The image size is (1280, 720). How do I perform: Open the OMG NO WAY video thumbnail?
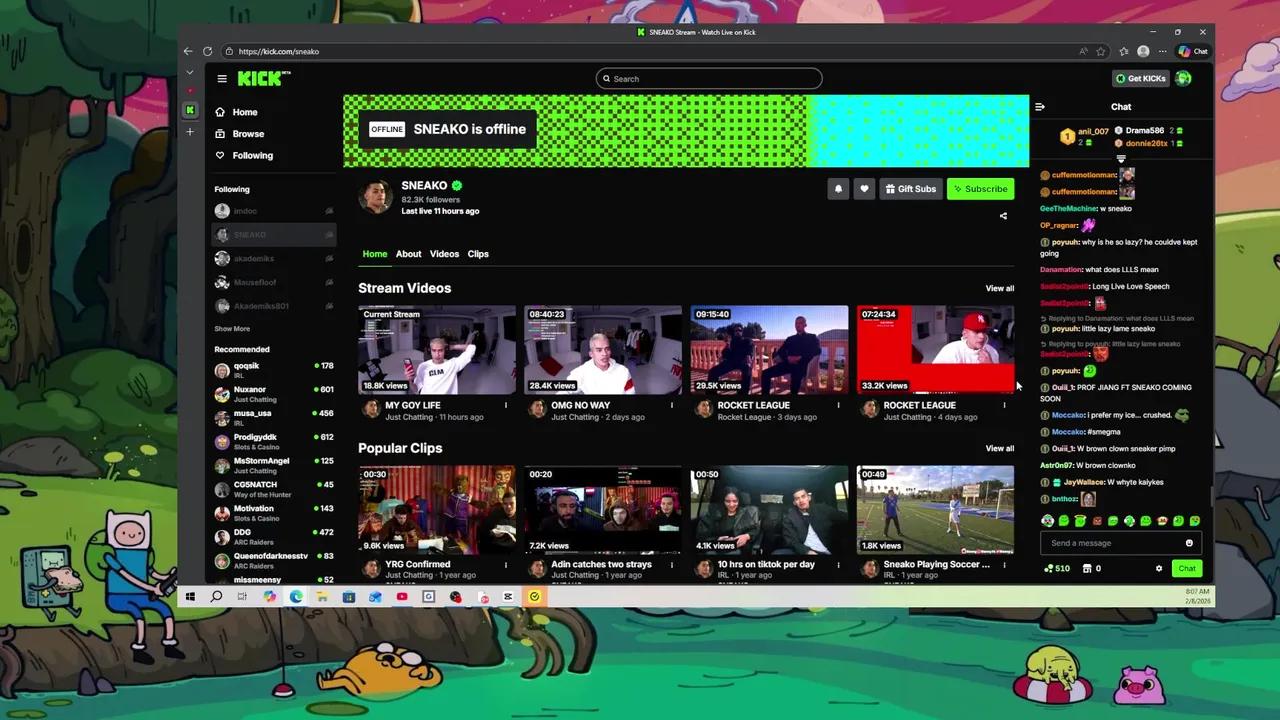point(603,350)
